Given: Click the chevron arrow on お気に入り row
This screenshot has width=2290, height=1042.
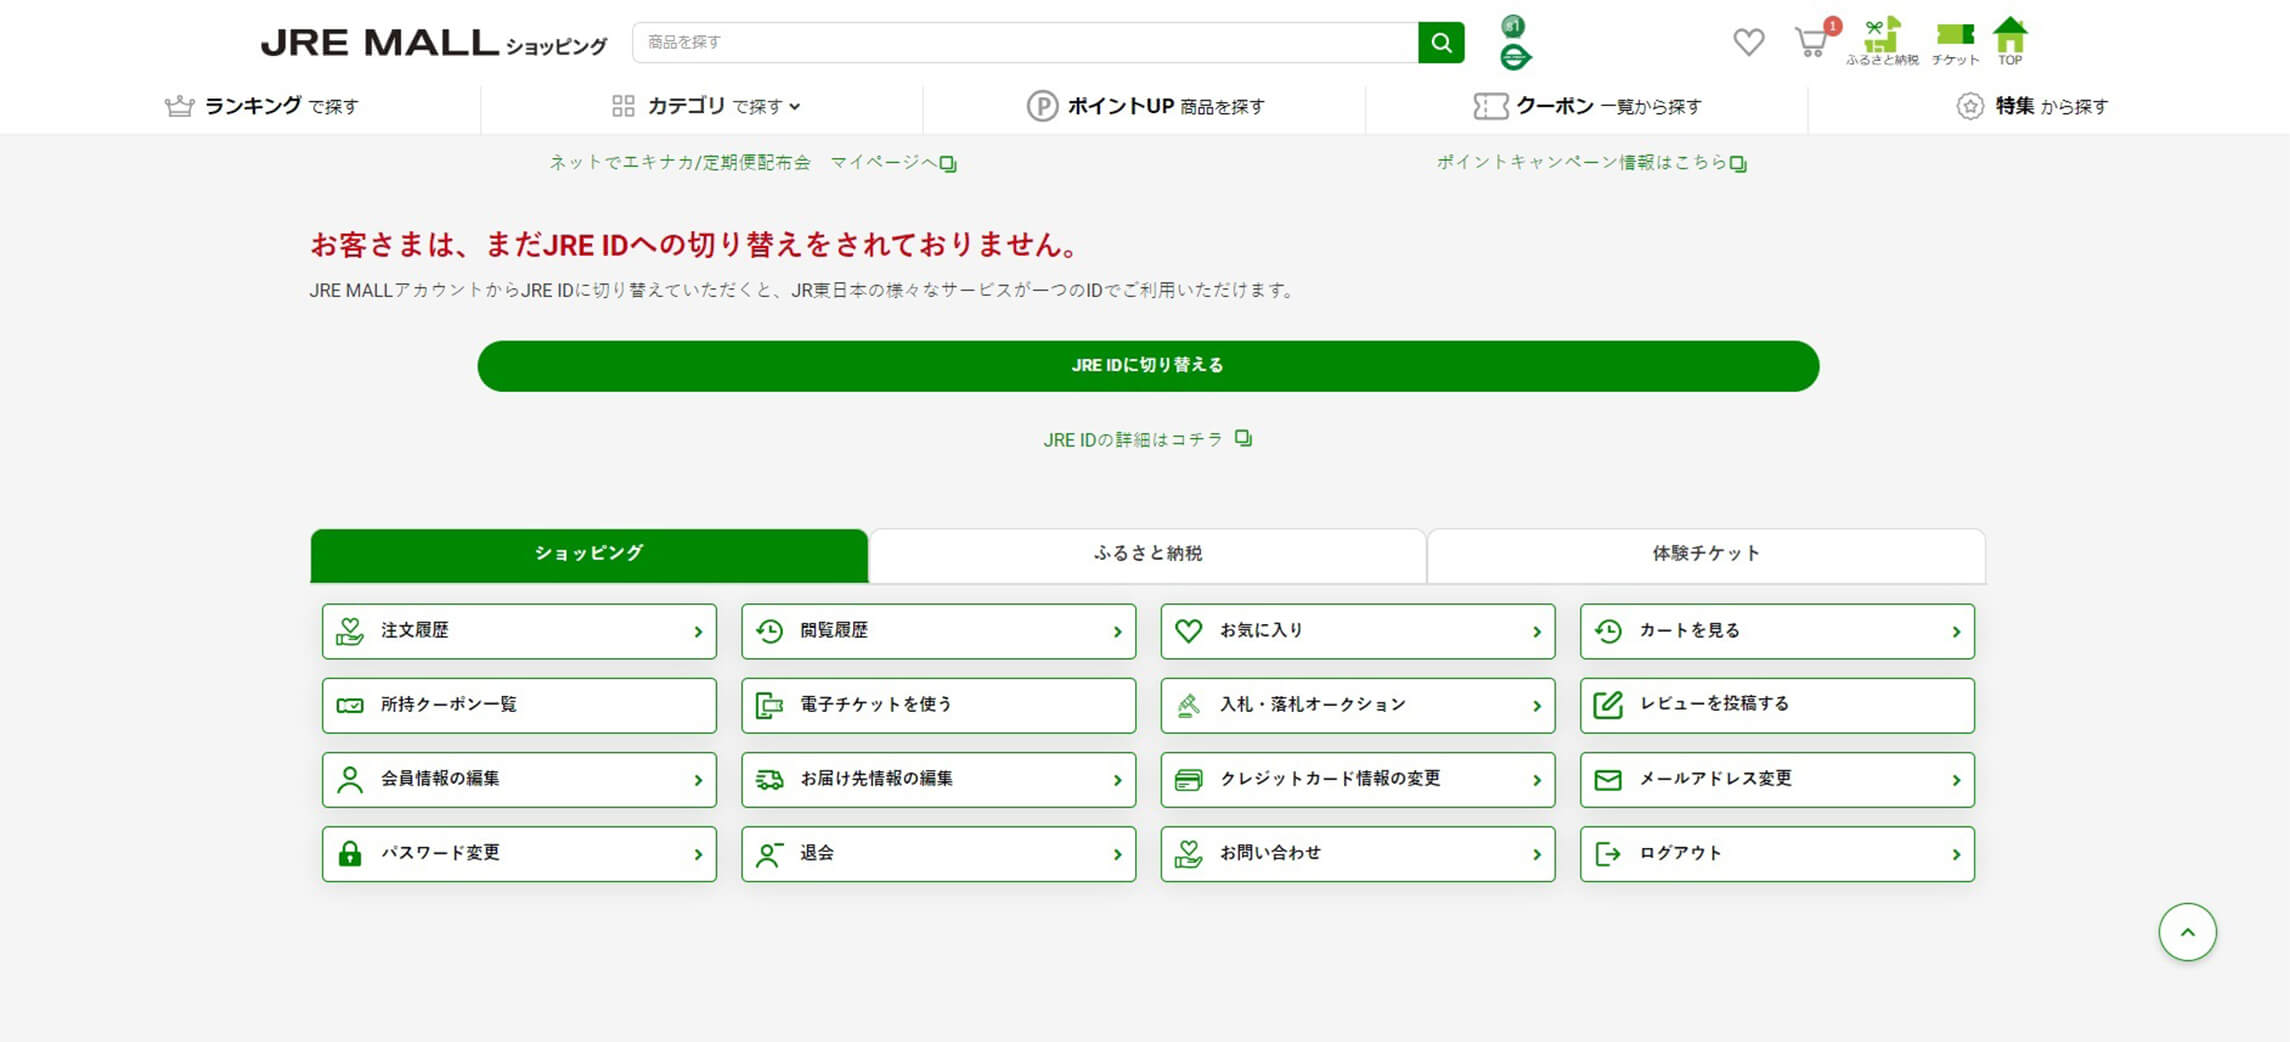Looking at the screenshot, I should pos(1537,632).
